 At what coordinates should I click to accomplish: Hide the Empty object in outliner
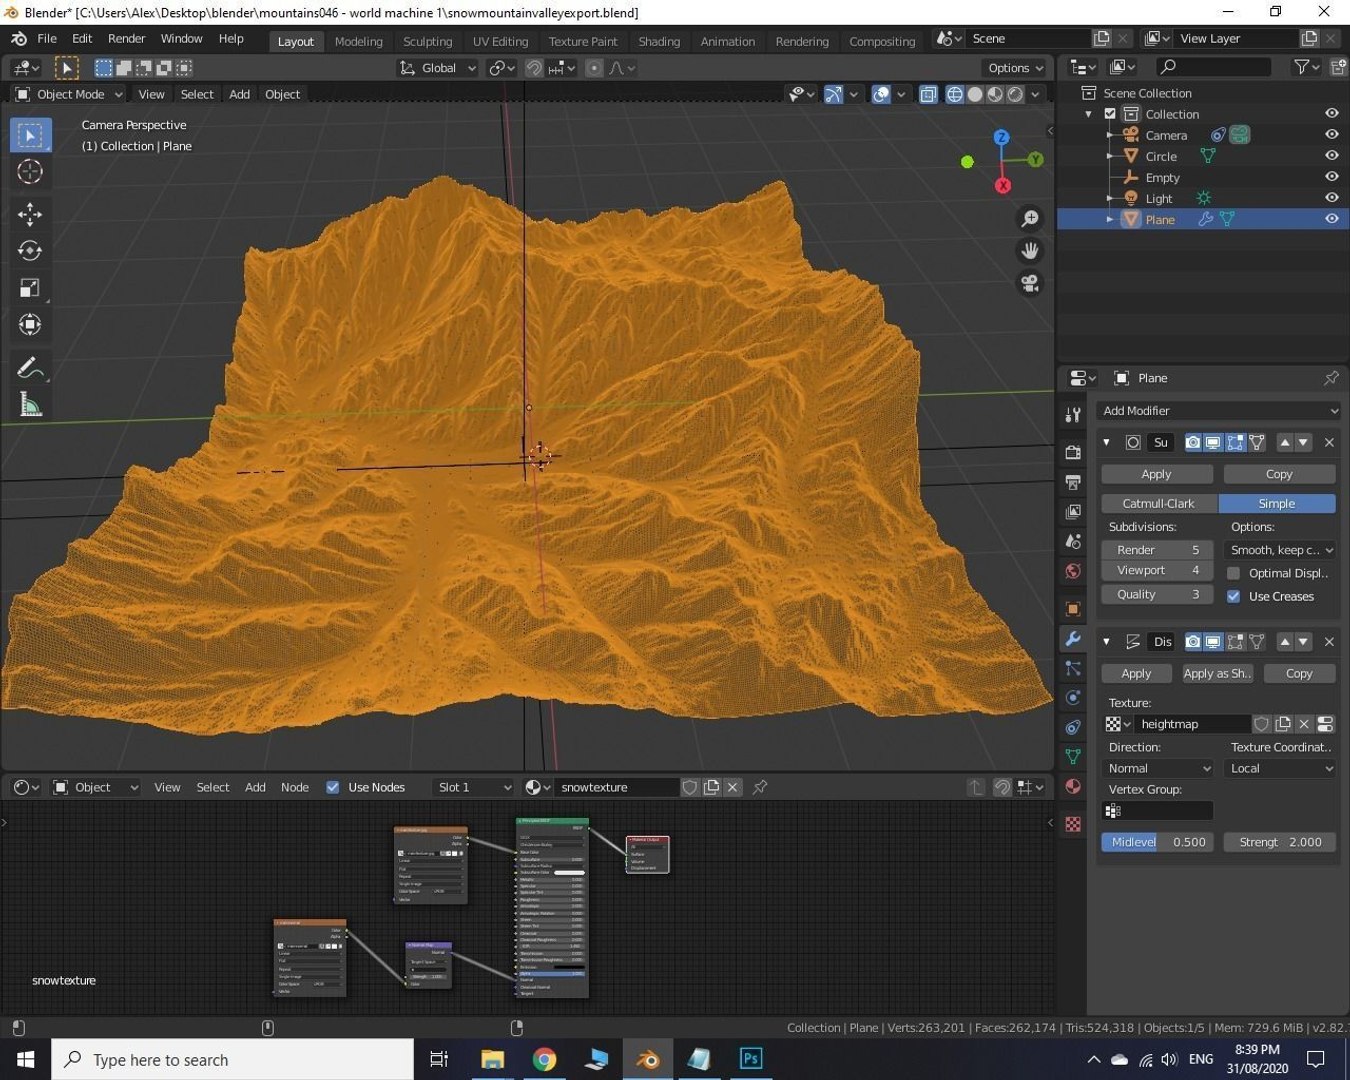coord(1331,177)
